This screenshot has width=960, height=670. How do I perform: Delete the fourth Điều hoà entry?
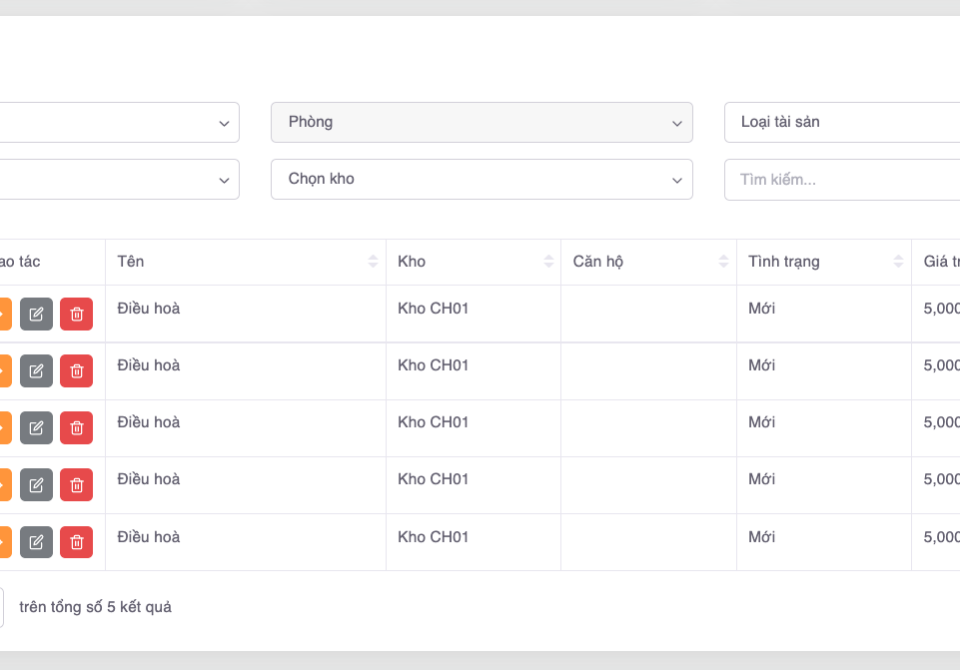click(x=76, y=485)
